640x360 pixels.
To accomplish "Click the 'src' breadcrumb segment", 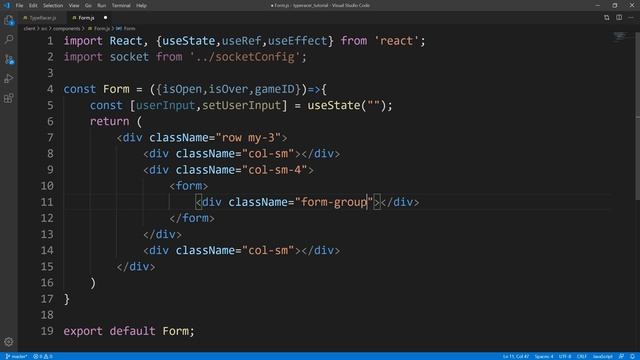I will (44, 29).
